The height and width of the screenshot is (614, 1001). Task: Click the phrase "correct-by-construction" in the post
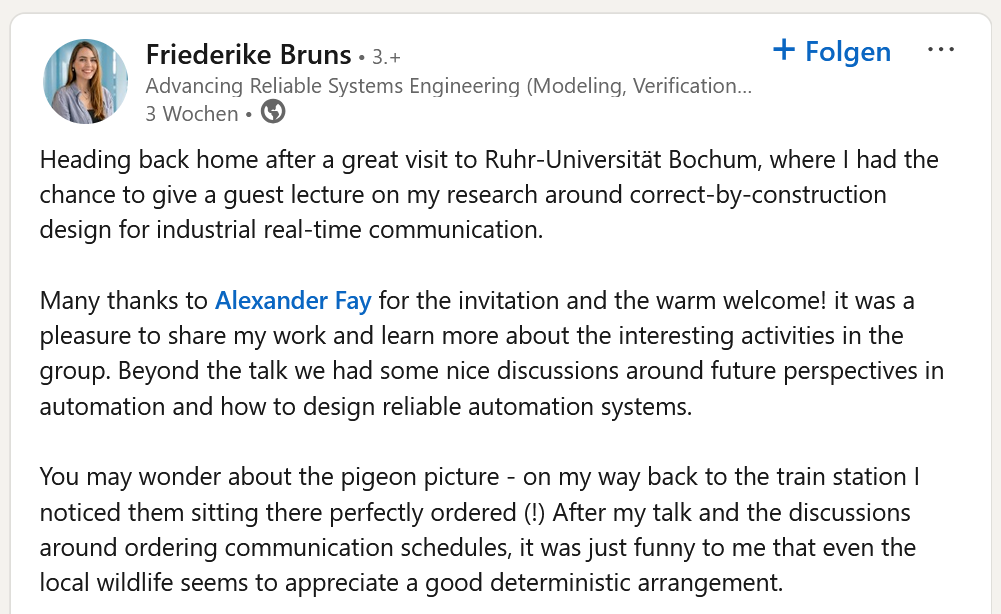pyautogui.click(x=758, y=194)
